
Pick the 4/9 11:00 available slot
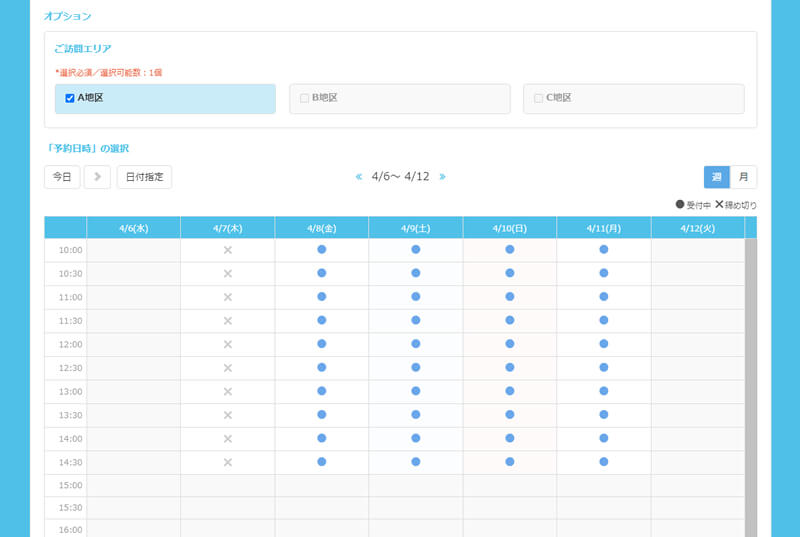(416, 296)
